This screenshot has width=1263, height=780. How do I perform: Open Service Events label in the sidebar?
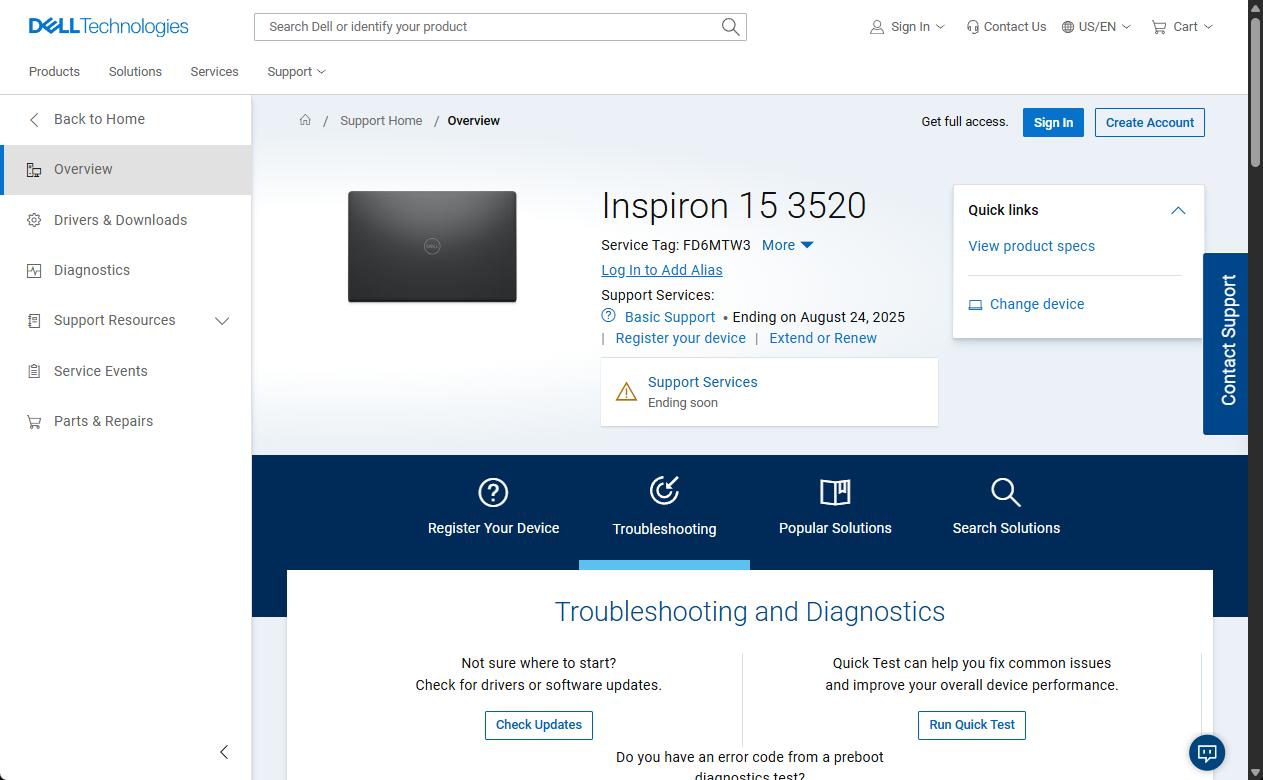click(100, 371)
